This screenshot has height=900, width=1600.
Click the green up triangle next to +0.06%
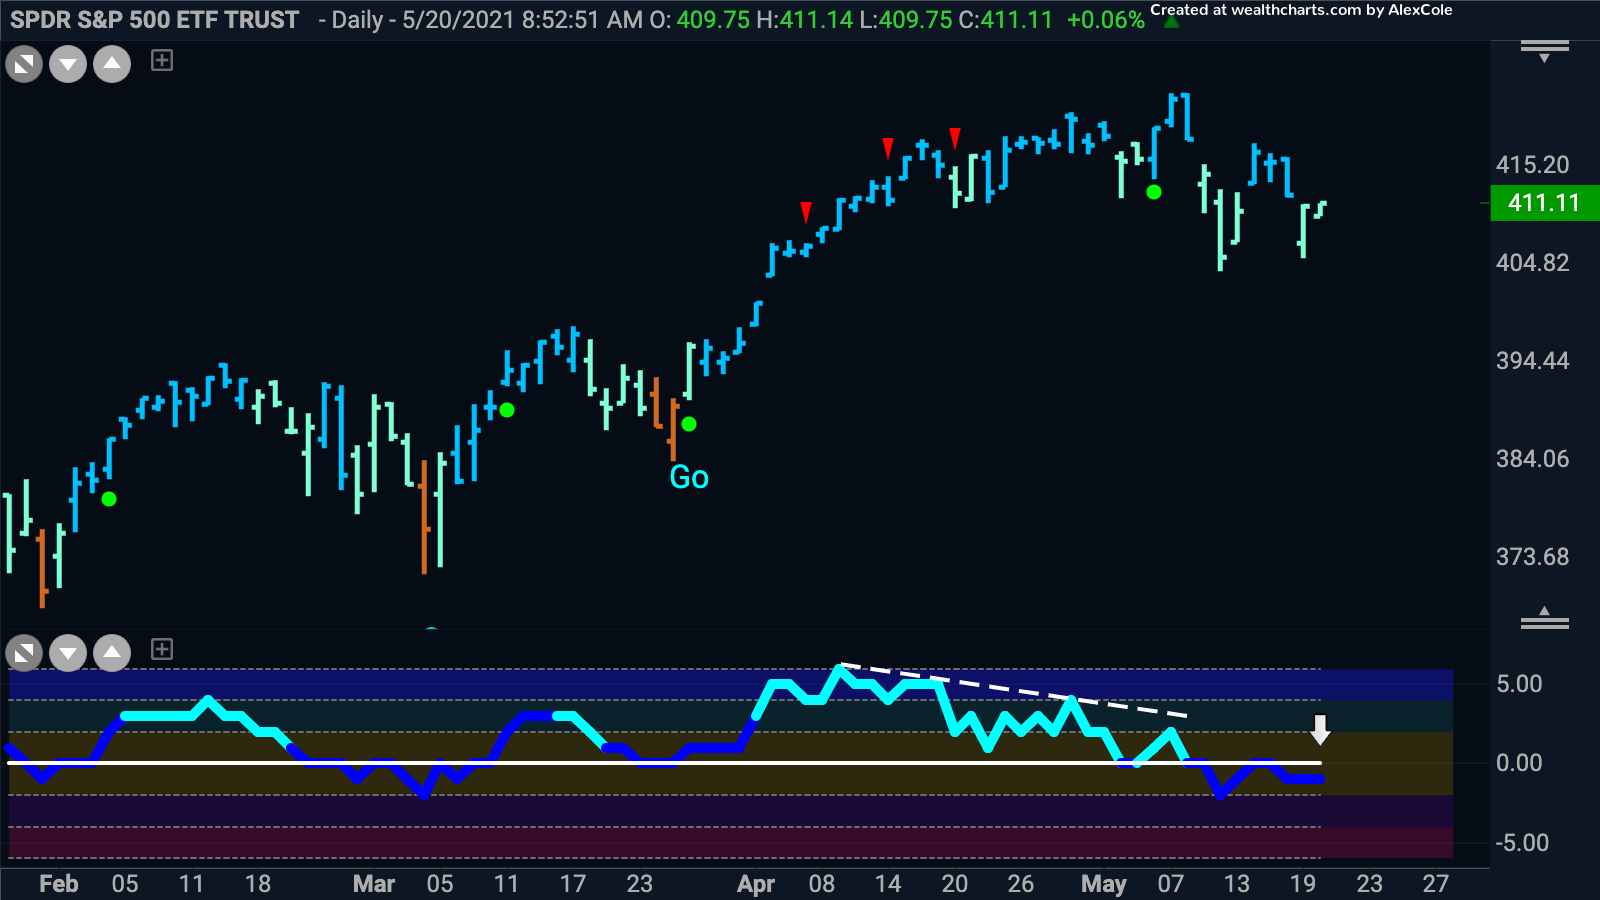(1172, 22)
